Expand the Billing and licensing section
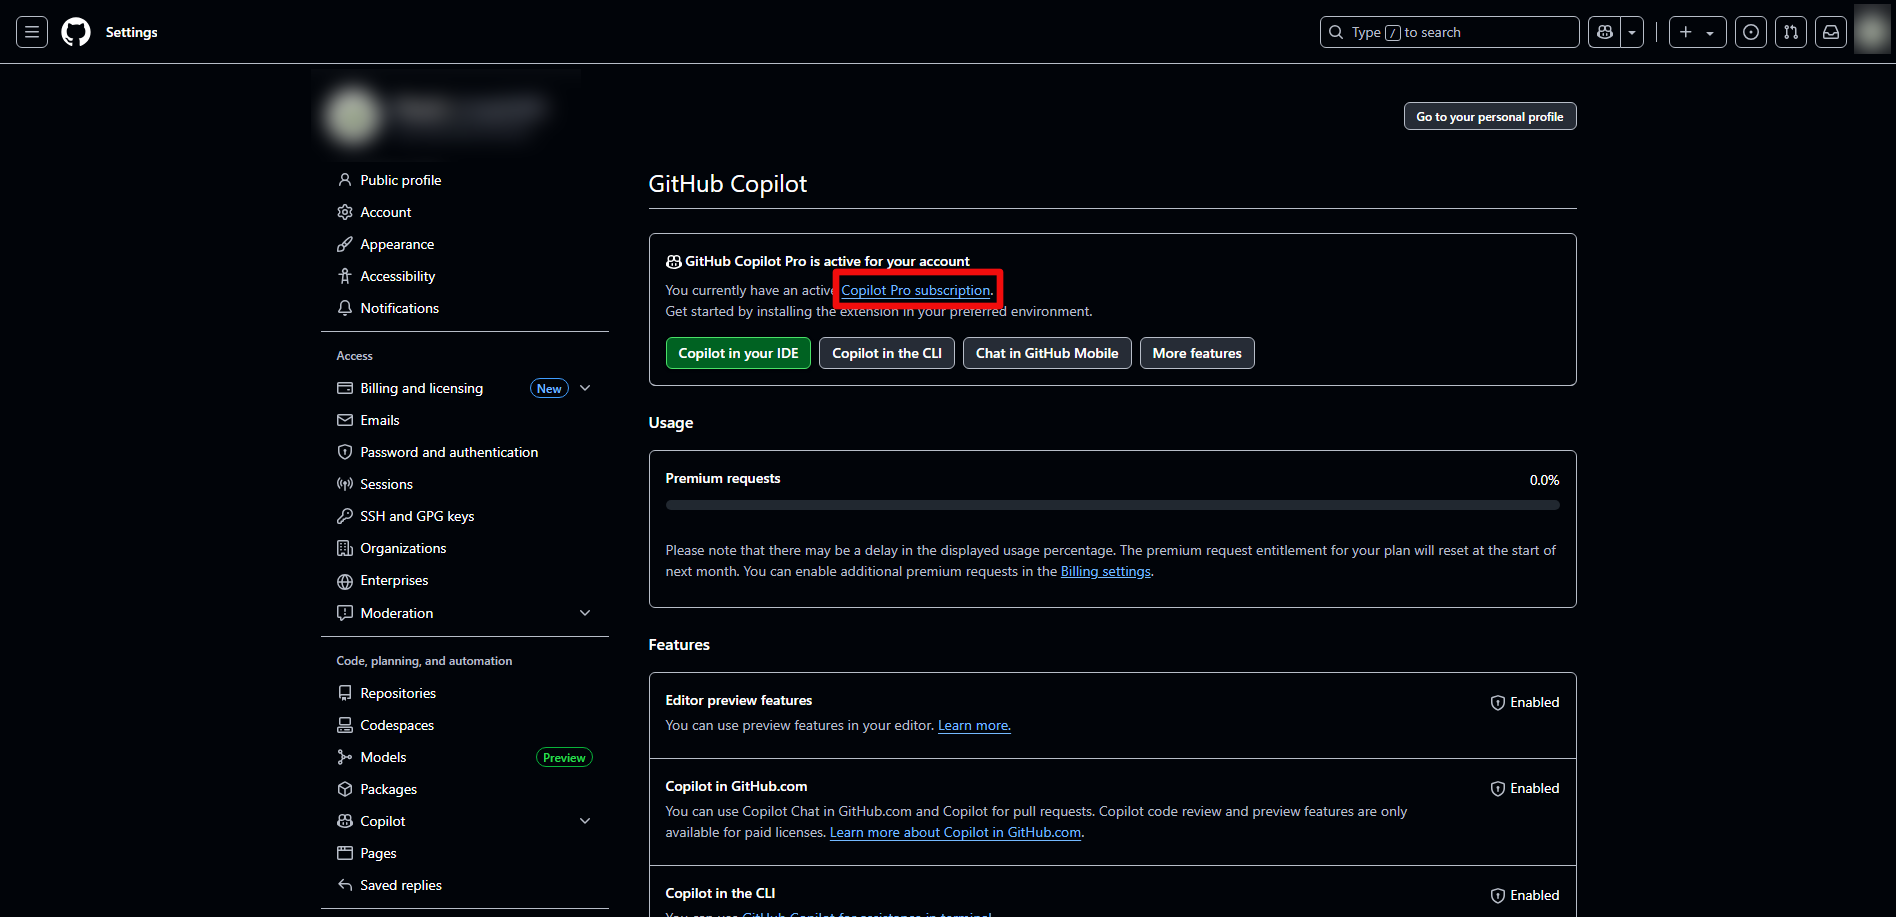The height and width of the screenshot is (917, 1896). click(x=585, y=388)
